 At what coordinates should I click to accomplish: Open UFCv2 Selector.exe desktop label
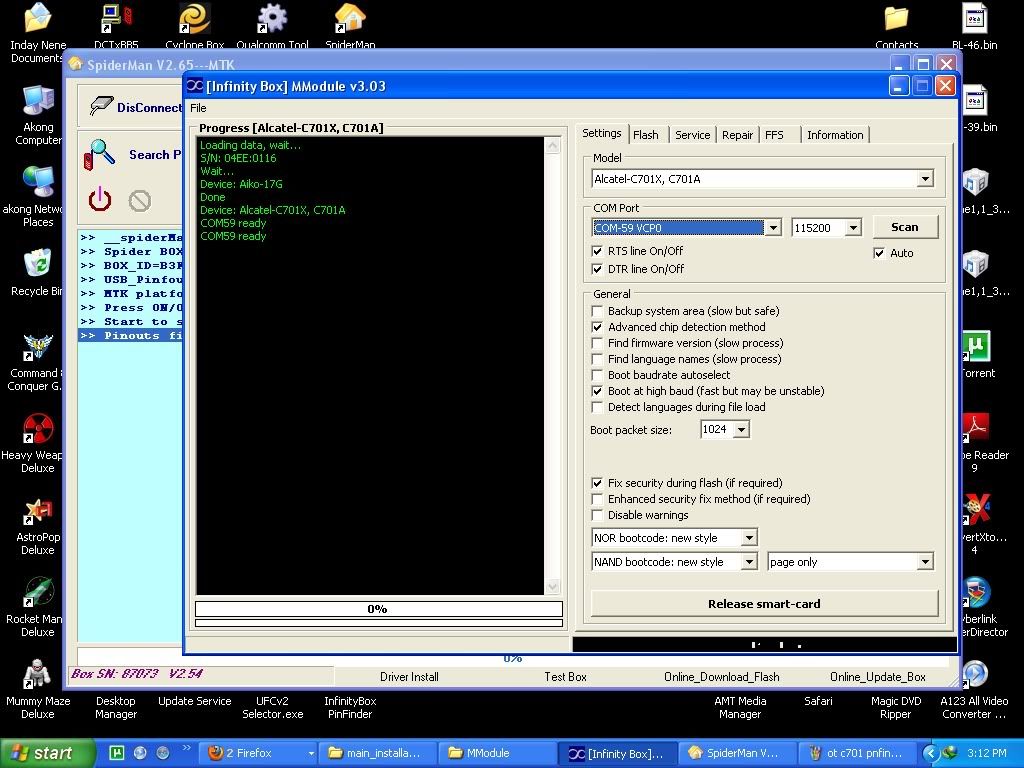coord(272,707)
